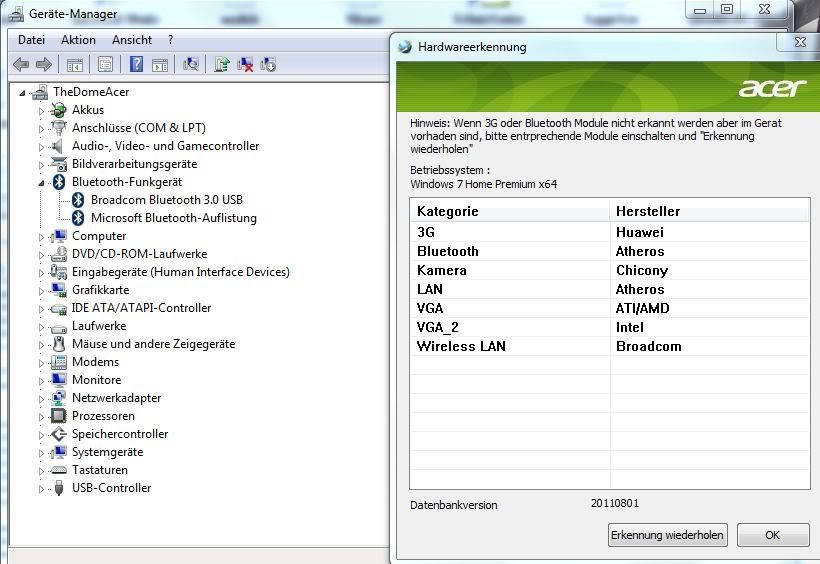The height and width of the screenshot is (564, 820).
Task: Select the Kamera row
Action: (610, 270)
